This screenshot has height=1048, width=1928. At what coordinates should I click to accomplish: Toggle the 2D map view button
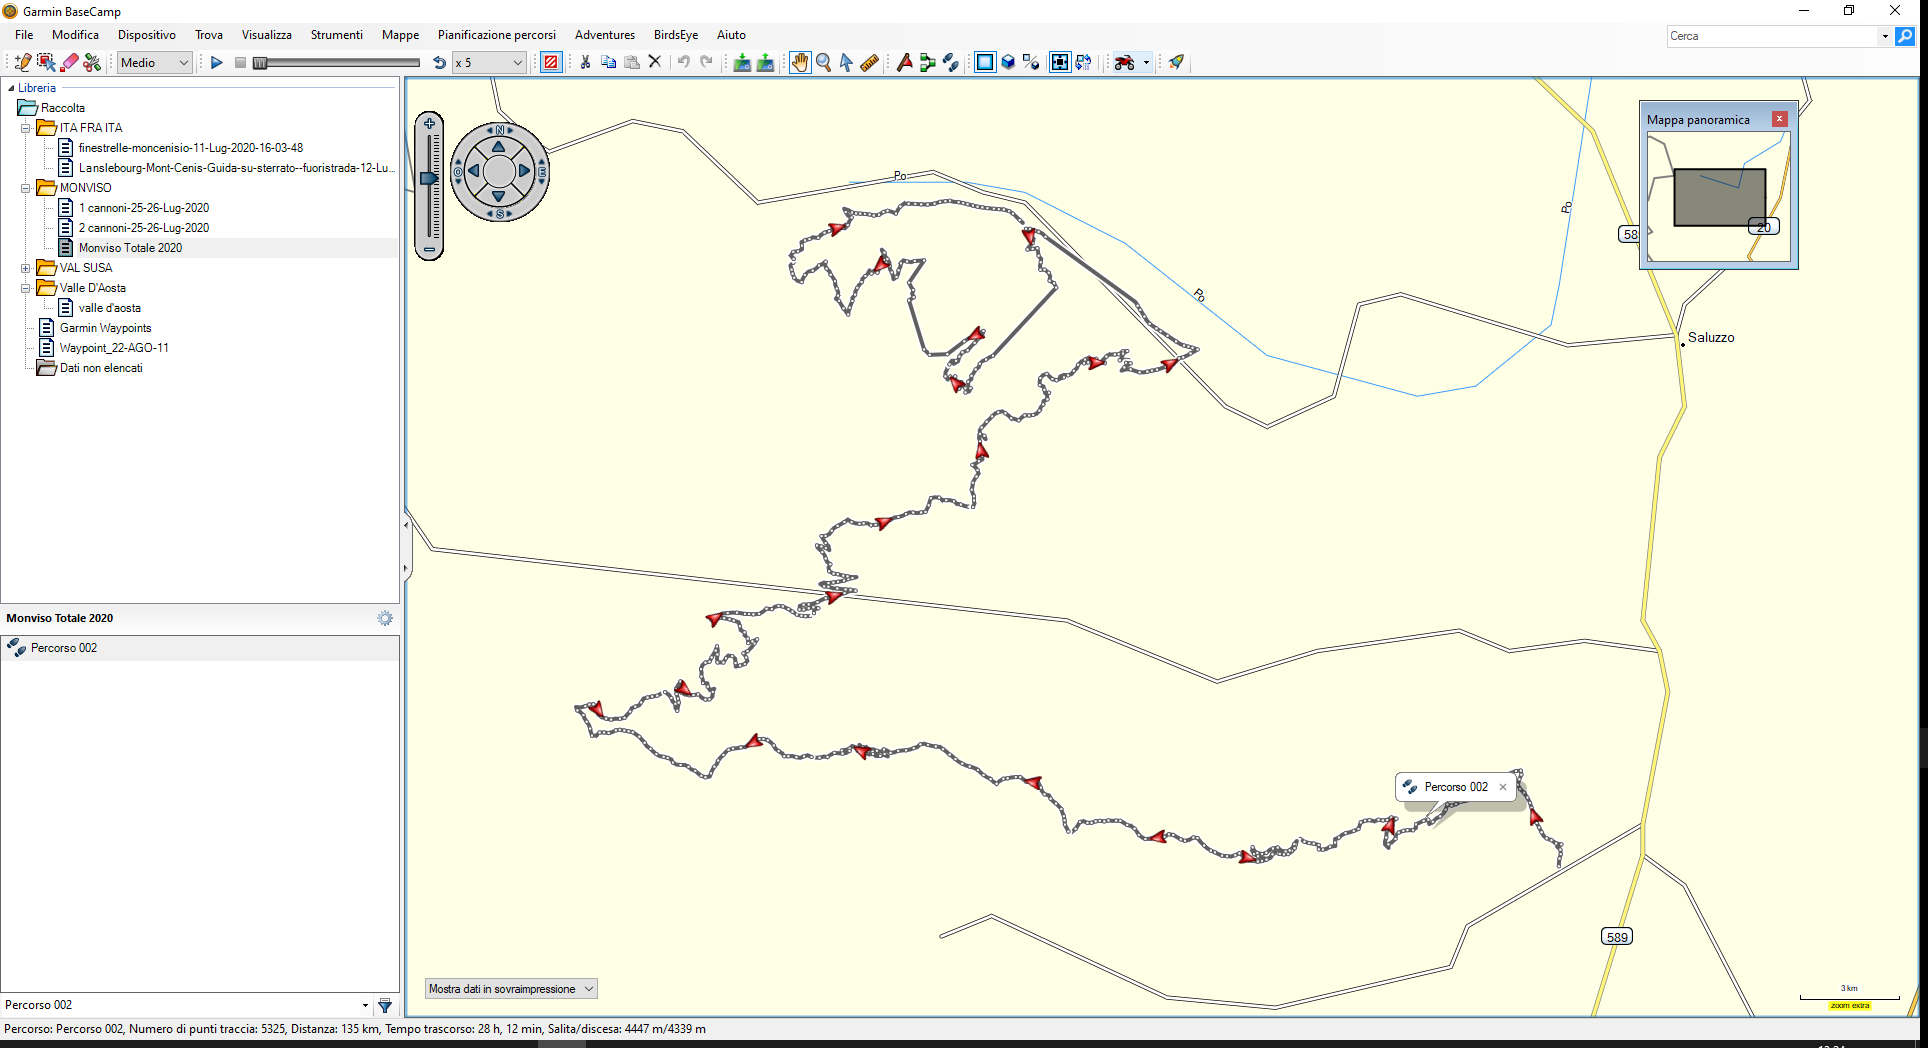coord(985,62)
